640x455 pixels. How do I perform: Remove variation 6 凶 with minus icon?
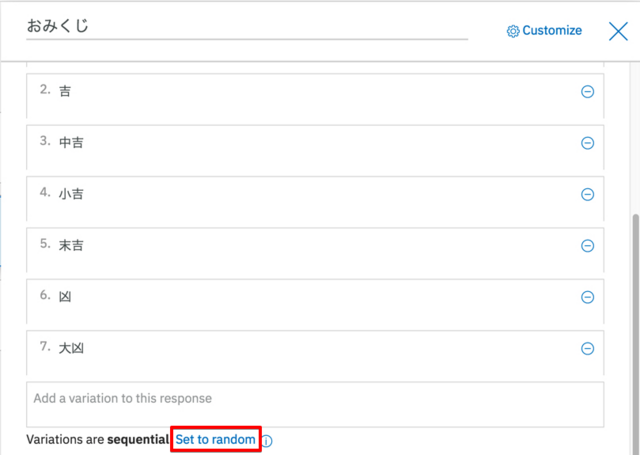587,297
